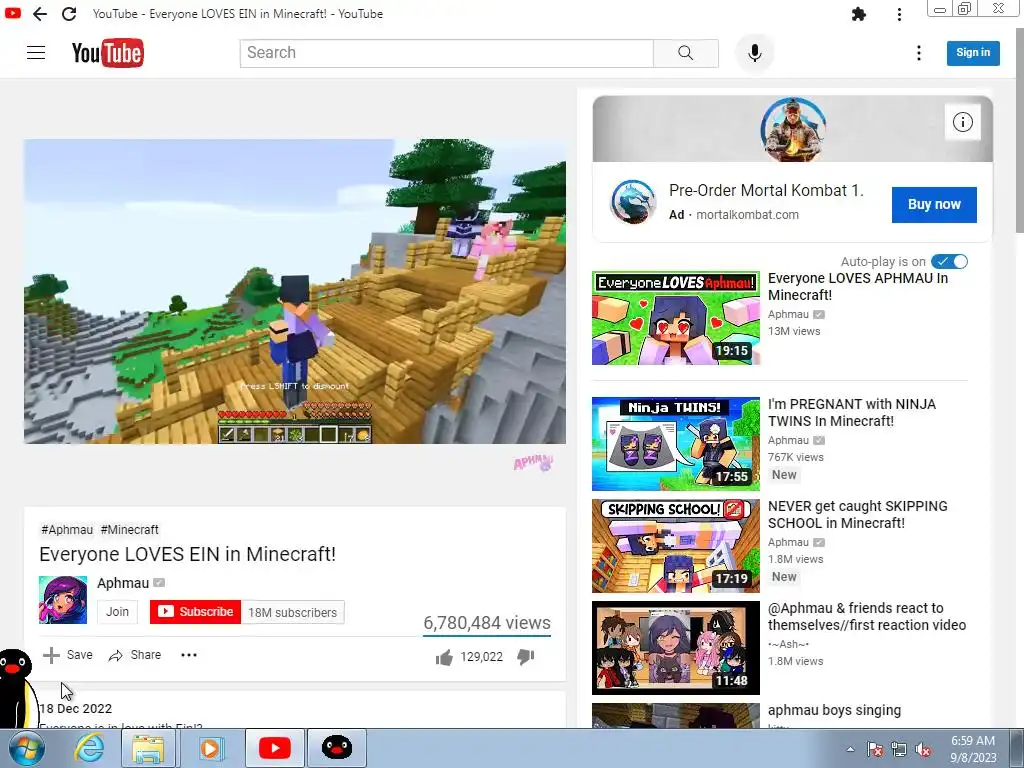
Task: Open title aphmau boys singing
Action: pyautogui.click(x=835, y=711)
